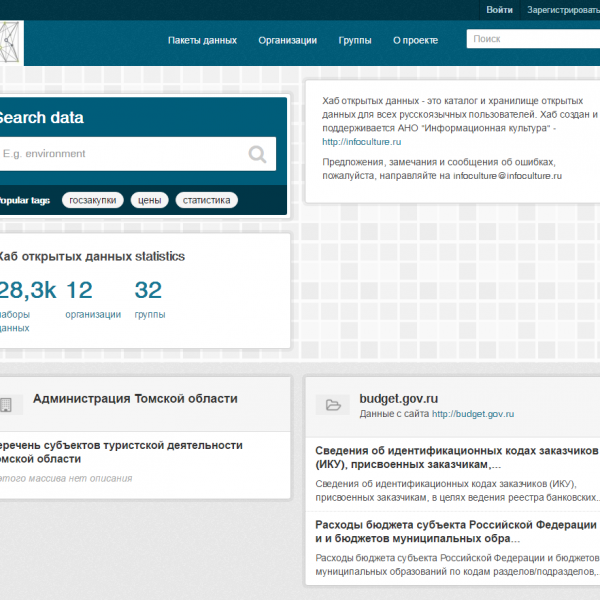Click the Зарегистрироваться link
Image resolution: width=600 pixels, height=600 pixels.
(563, 10)
